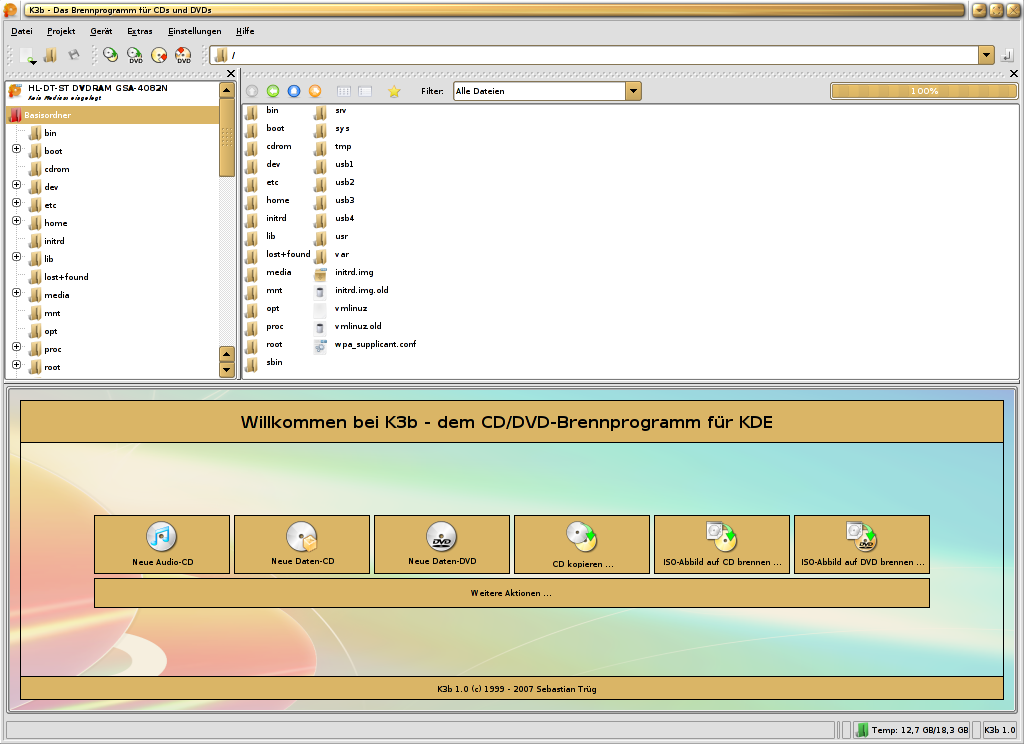
Task: Click the green back arrow icon
Action: coord(273,91)
